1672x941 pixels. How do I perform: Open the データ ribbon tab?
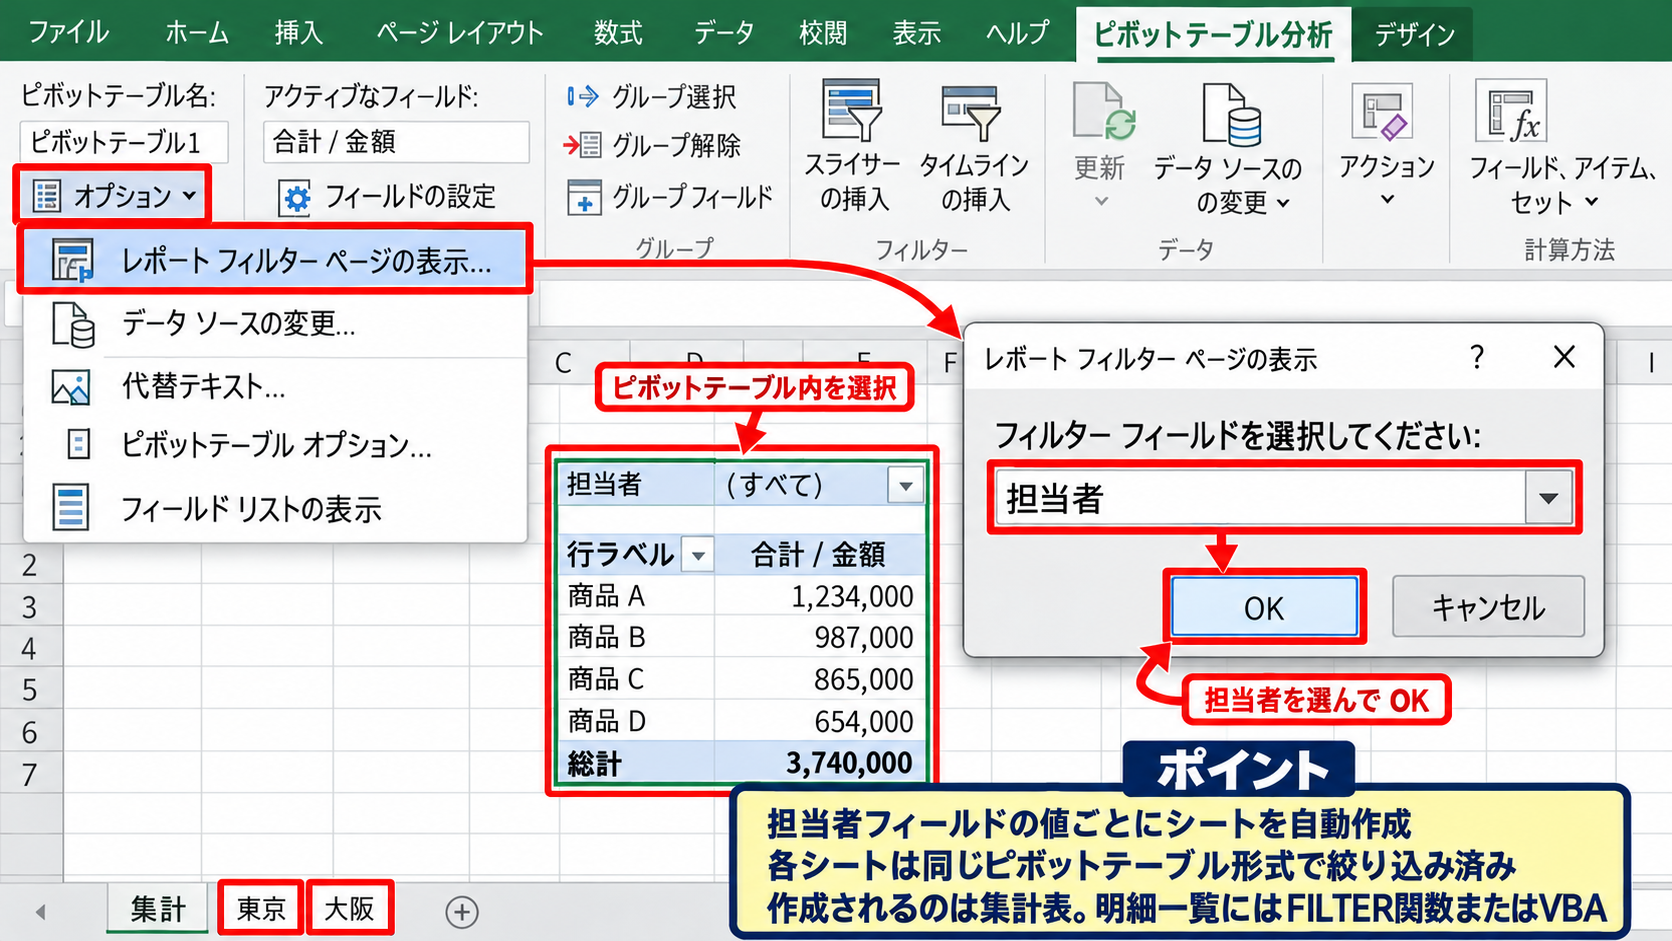[724, 33]
